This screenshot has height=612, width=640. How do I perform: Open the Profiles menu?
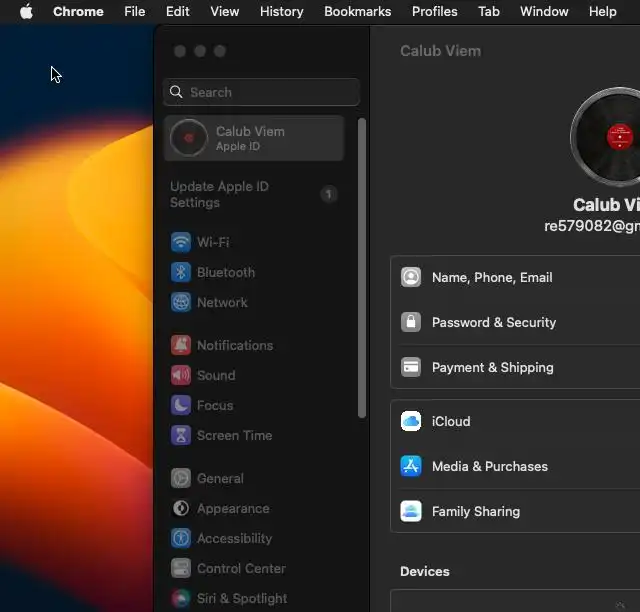point(435,11)
